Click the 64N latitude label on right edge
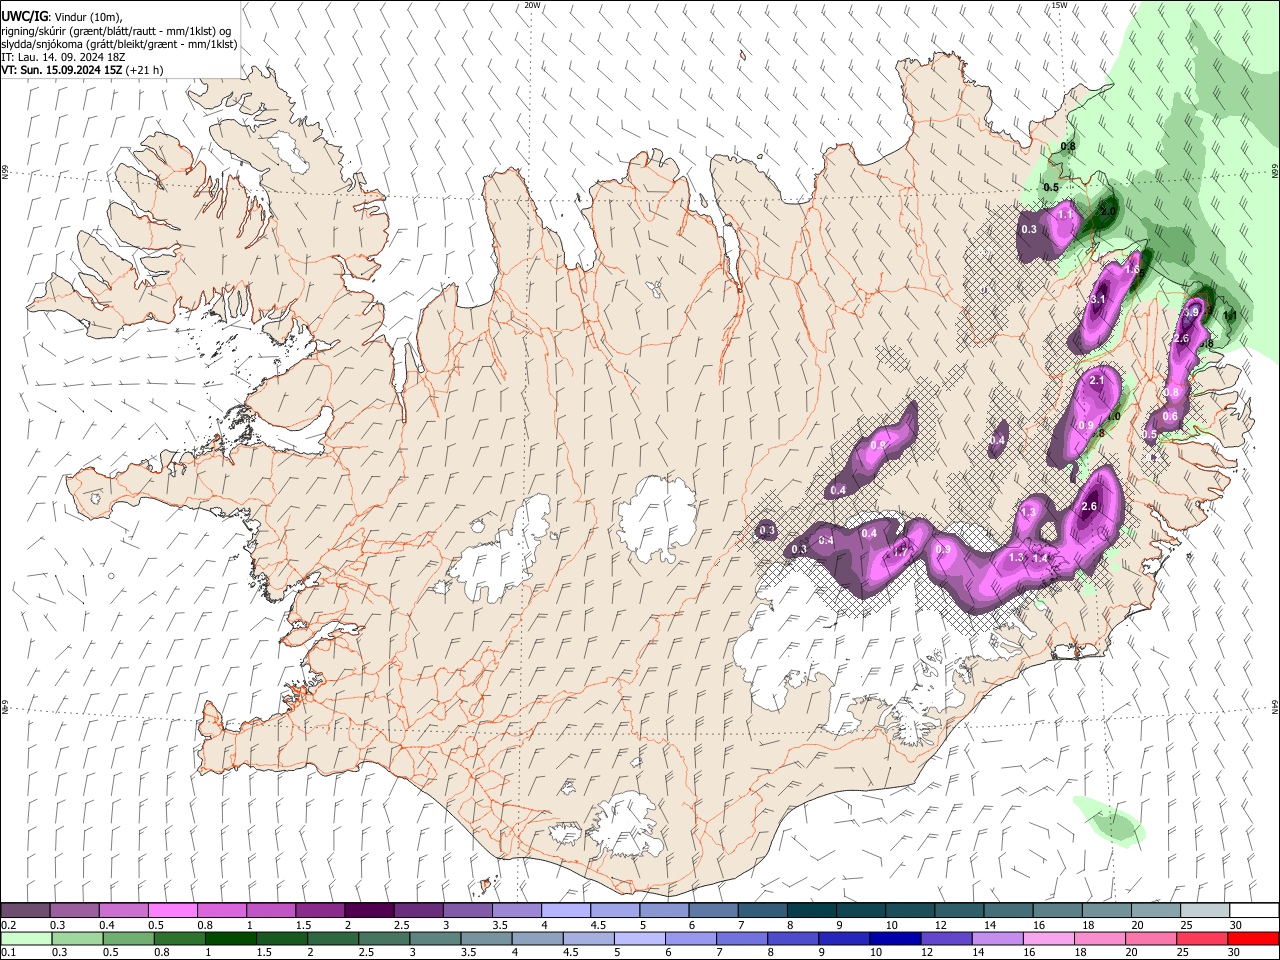This screenshot has width=1280, height=960. pos(1275,705)
